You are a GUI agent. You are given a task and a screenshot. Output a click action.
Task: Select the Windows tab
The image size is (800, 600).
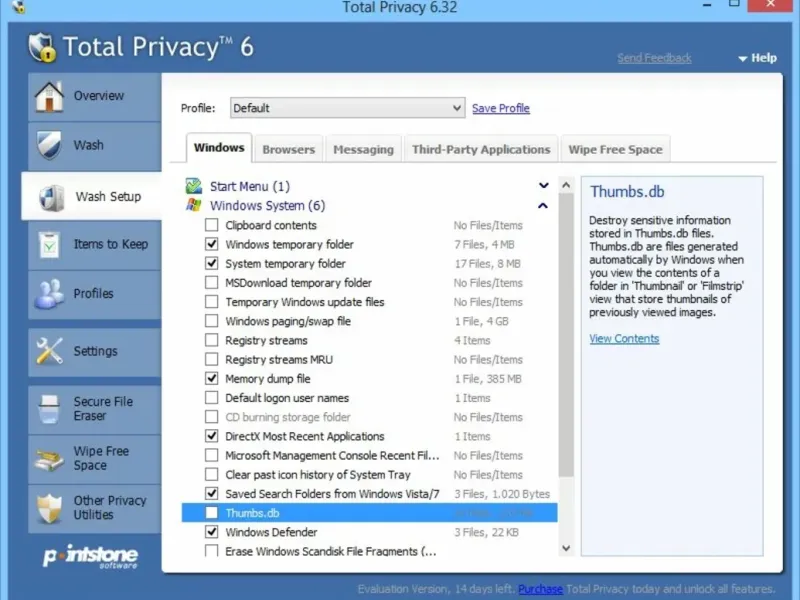(219, 148)
